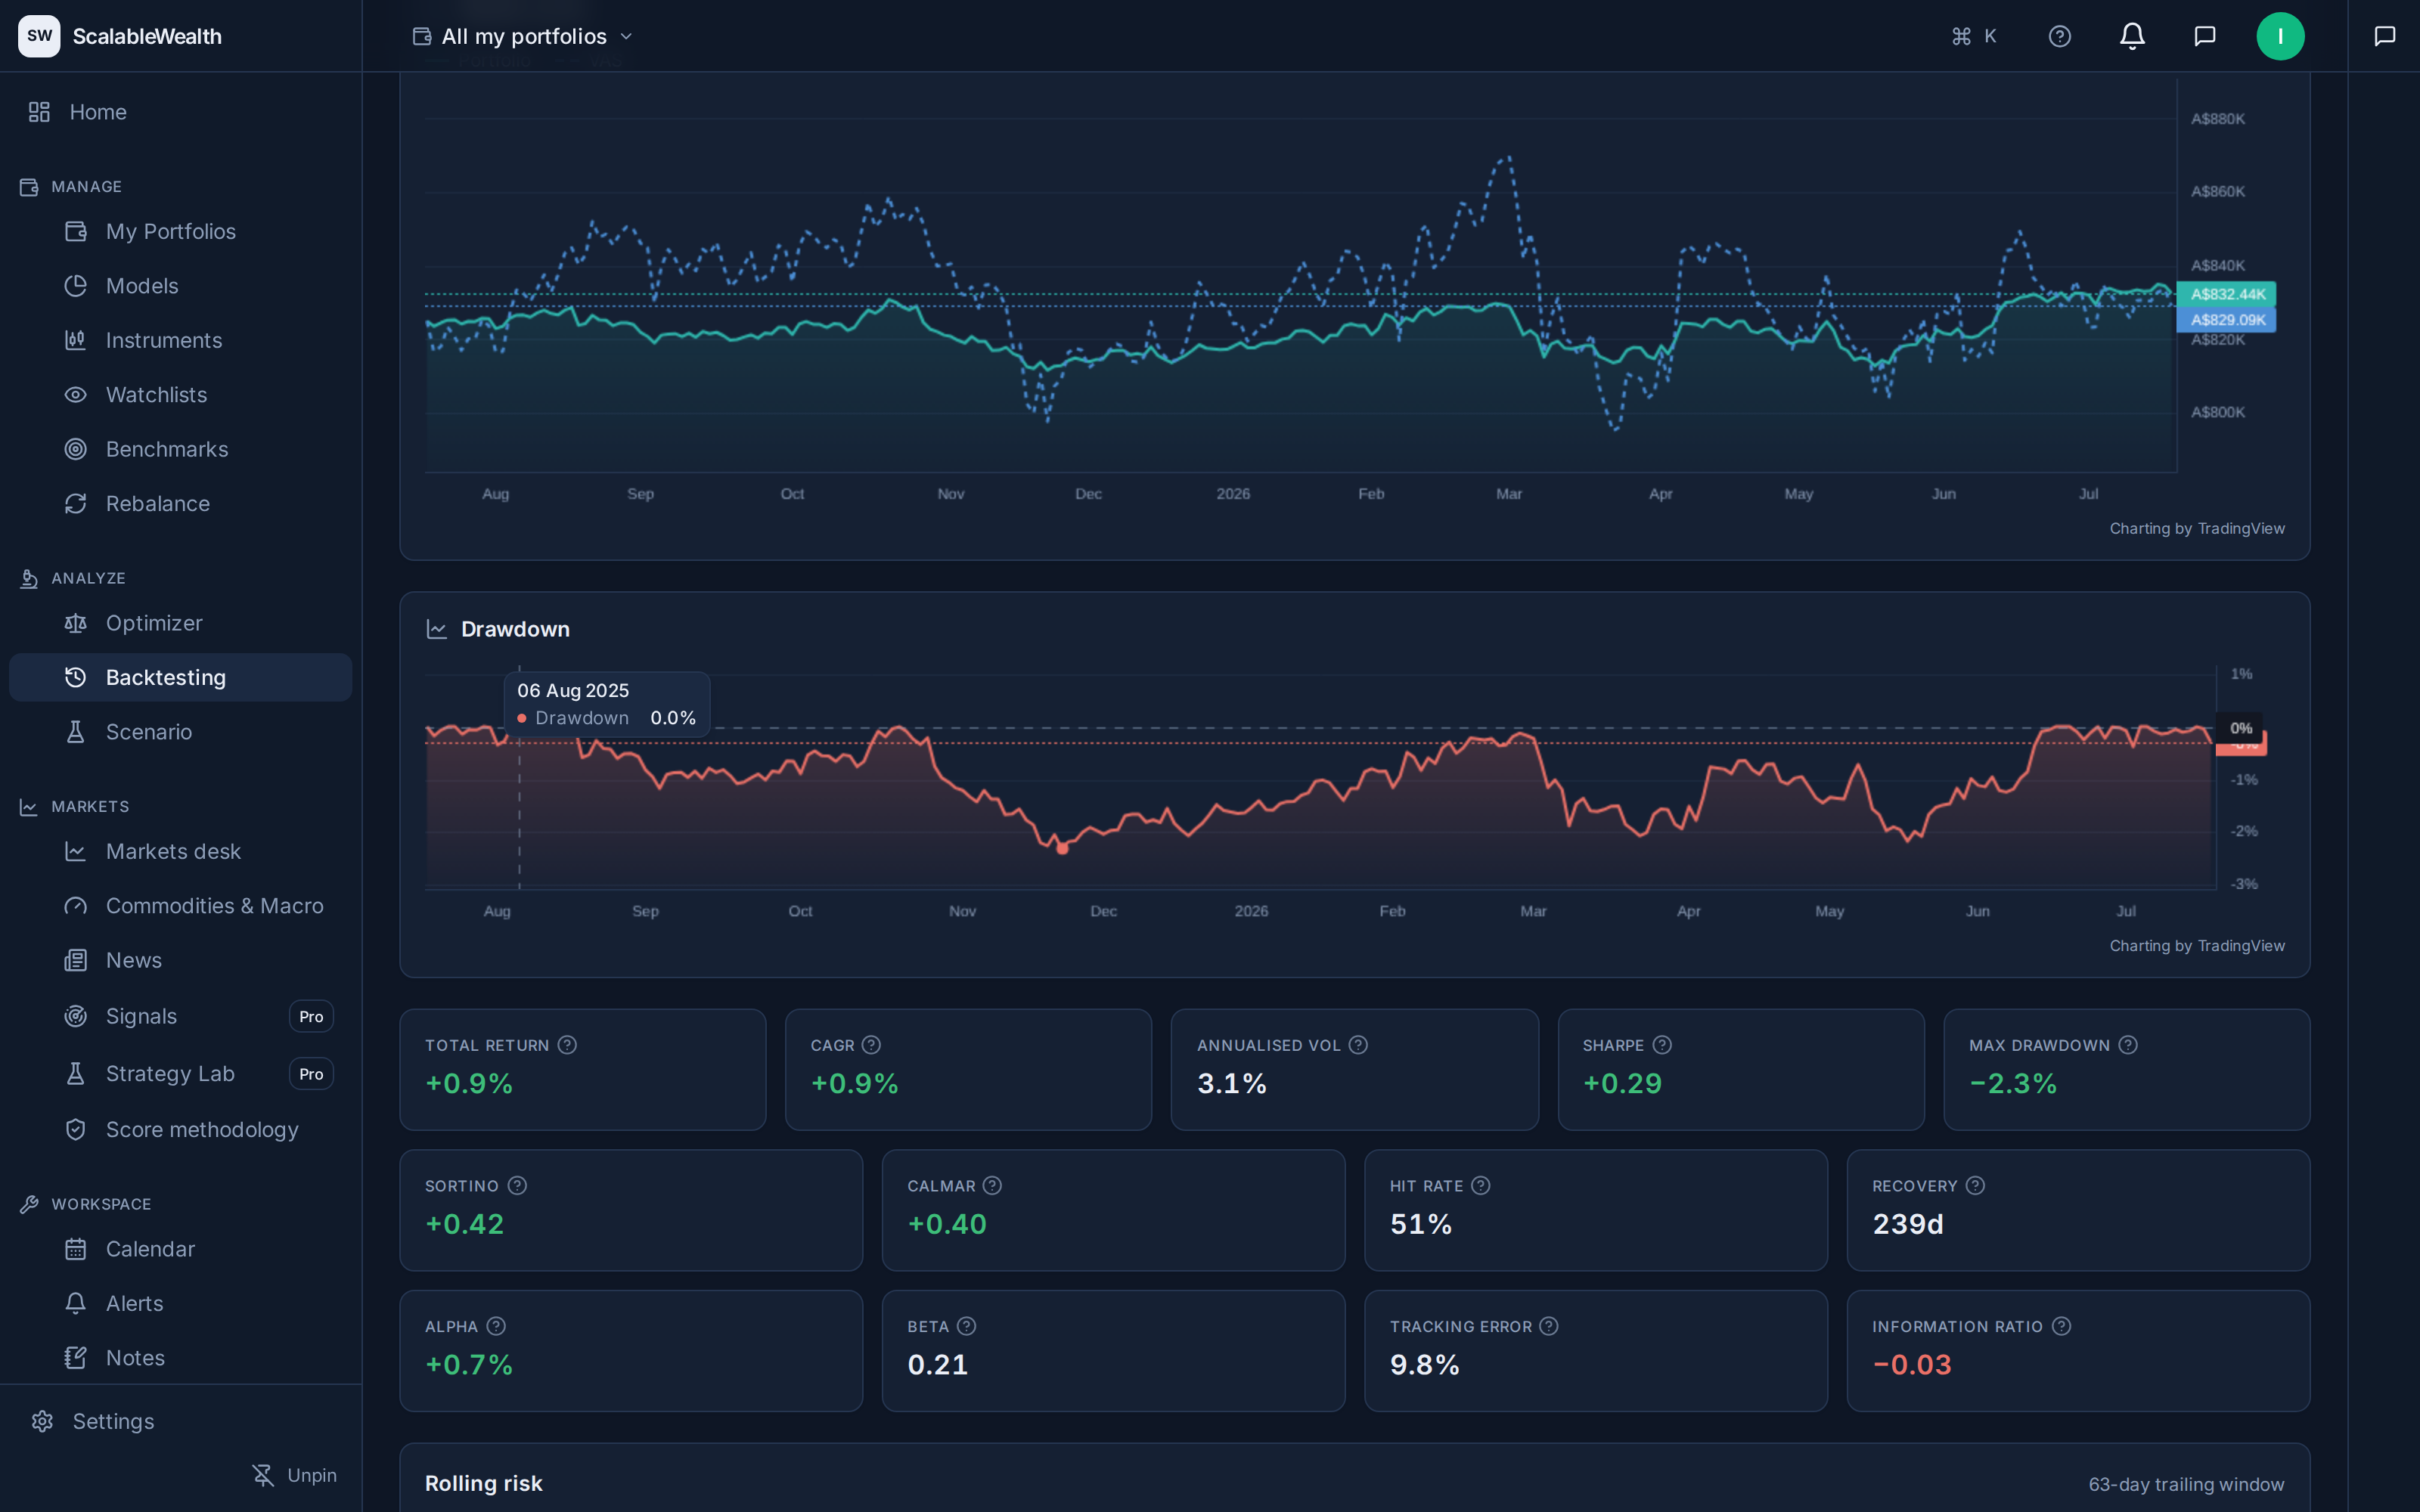This screenshot has height=1512, width=2420.
Task: Click the Home grid icon
Action: click(x=39, y=112)
